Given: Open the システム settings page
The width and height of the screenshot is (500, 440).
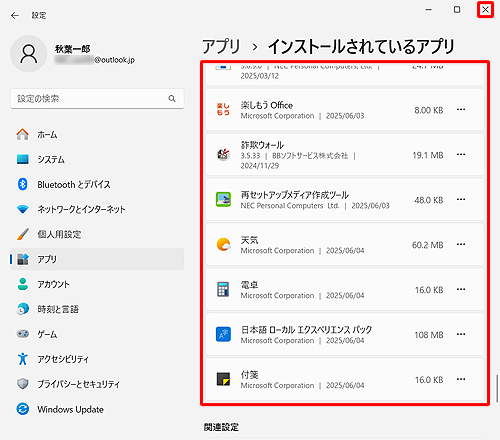Looking at the screenshot, I should point(97,159).
